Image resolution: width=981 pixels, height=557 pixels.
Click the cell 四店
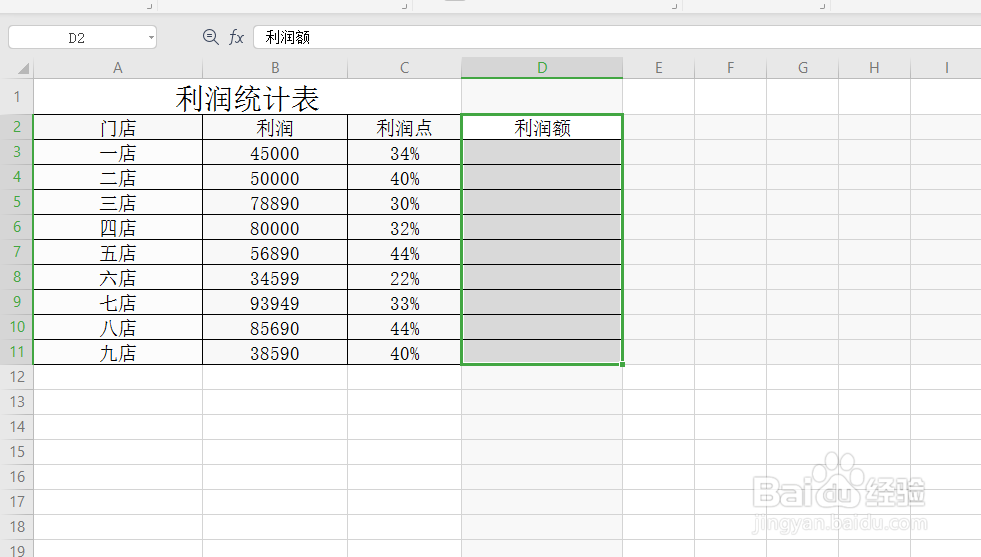coord(118,228)
